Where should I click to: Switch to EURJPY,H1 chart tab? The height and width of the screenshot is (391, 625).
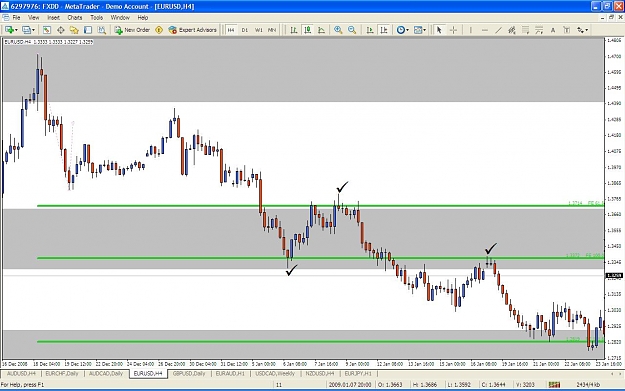(x=358, y=373)
